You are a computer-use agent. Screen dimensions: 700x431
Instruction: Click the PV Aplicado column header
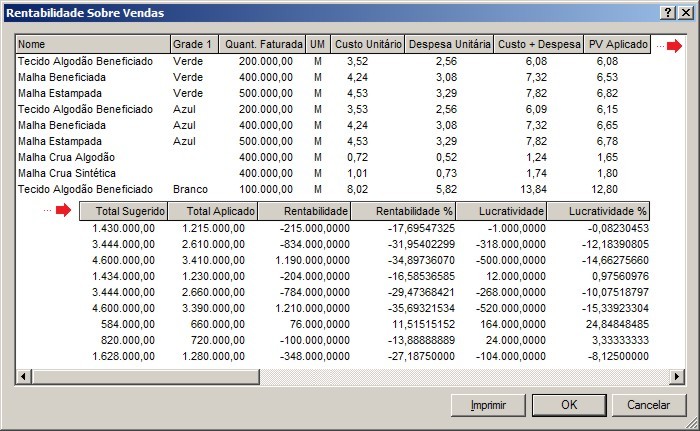(617, 45)
